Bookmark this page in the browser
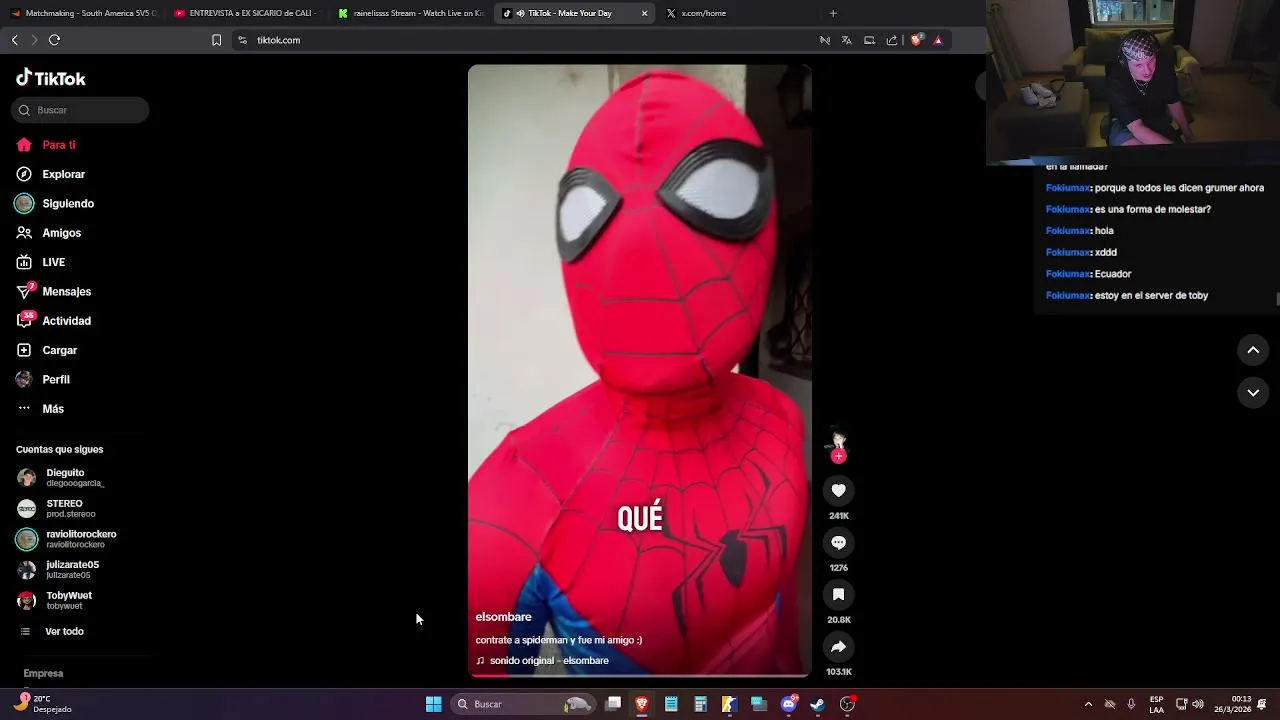1280x720 pixels. click(x=216, y=40)
